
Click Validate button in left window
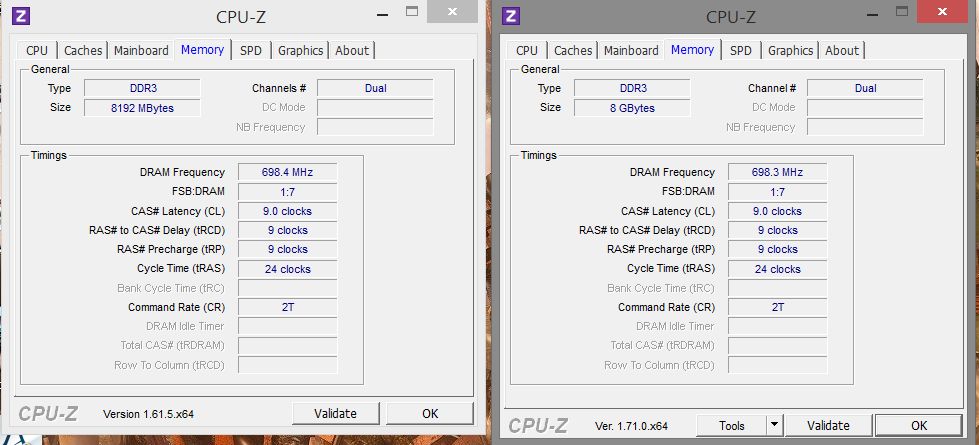click(x=336, y=413)
